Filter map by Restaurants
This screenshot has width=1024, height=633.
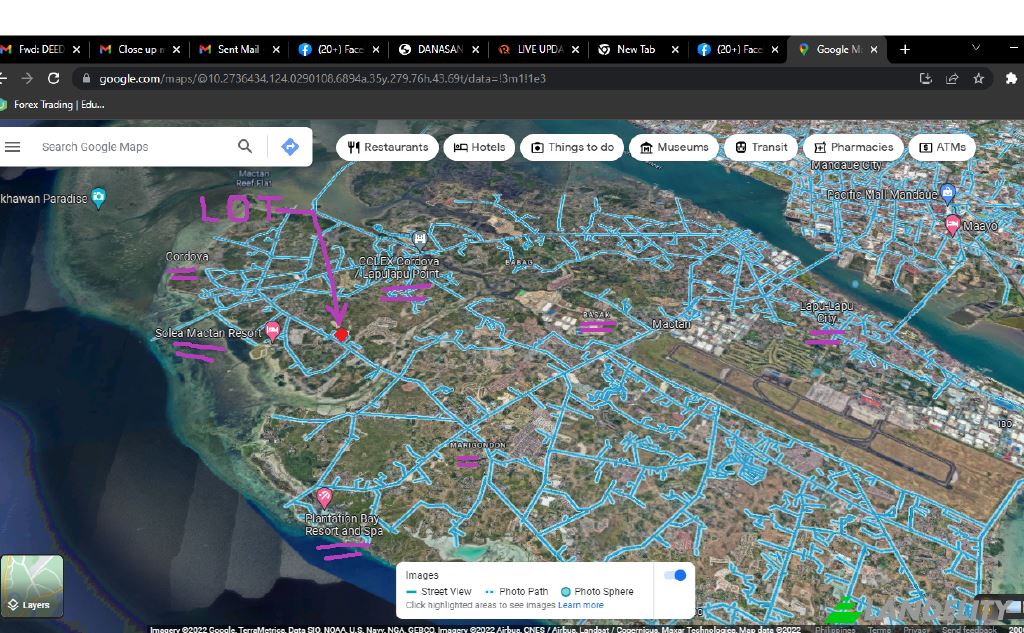[x=387, y=147]
